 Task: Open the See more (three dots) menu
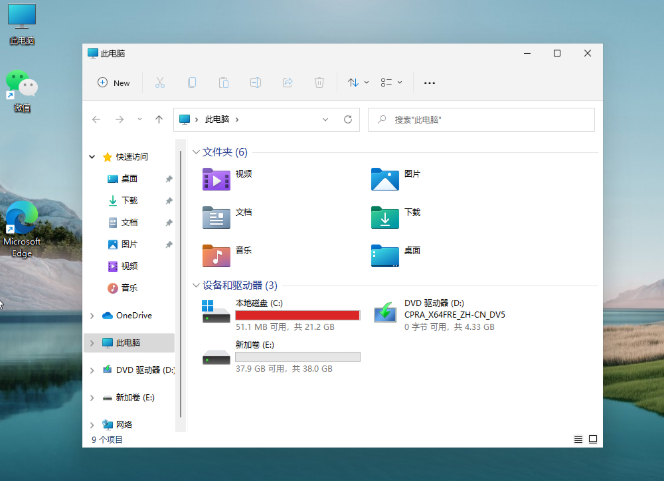[430, 83]
